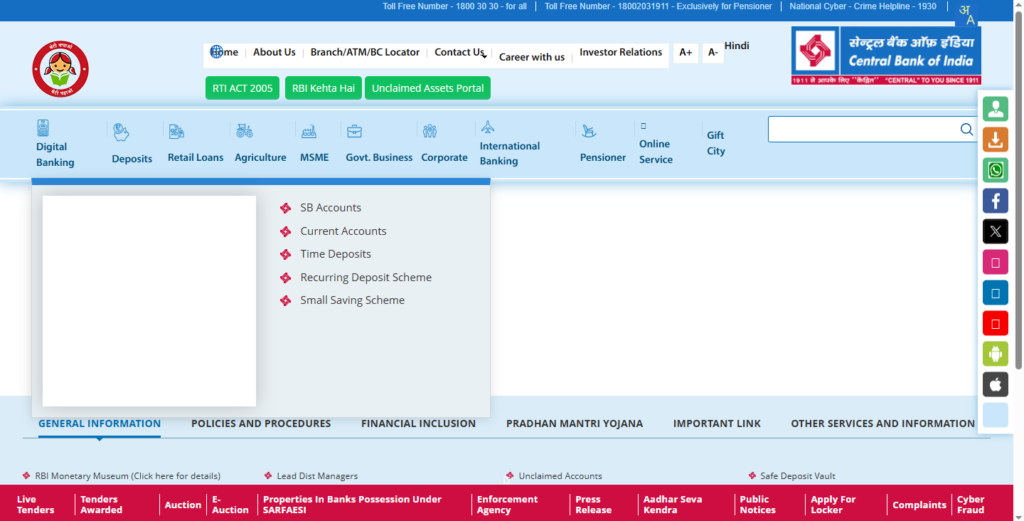The width and height of the screenshot is (1024, 521).
Task: Open the Contact Us dropdown arrow
Action: pyautogui.click(x=484, y=57)
